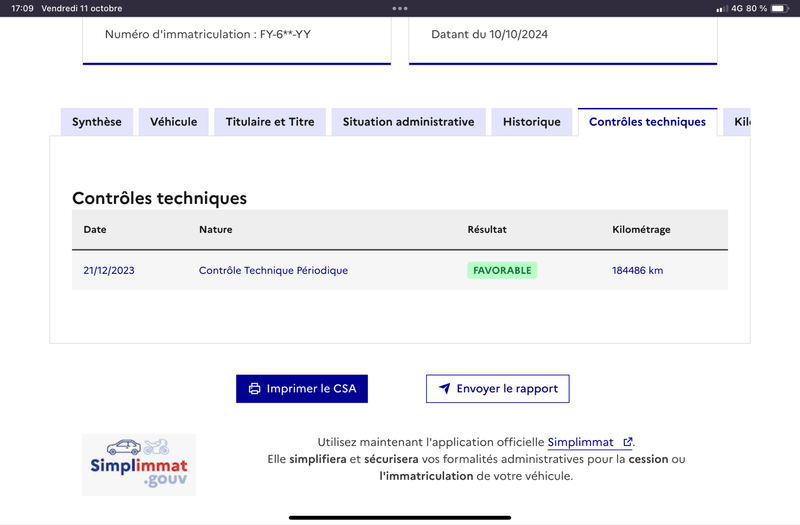Select the Situation administrative tab
This screenshot has width=800, height=525.
[408, 122]
